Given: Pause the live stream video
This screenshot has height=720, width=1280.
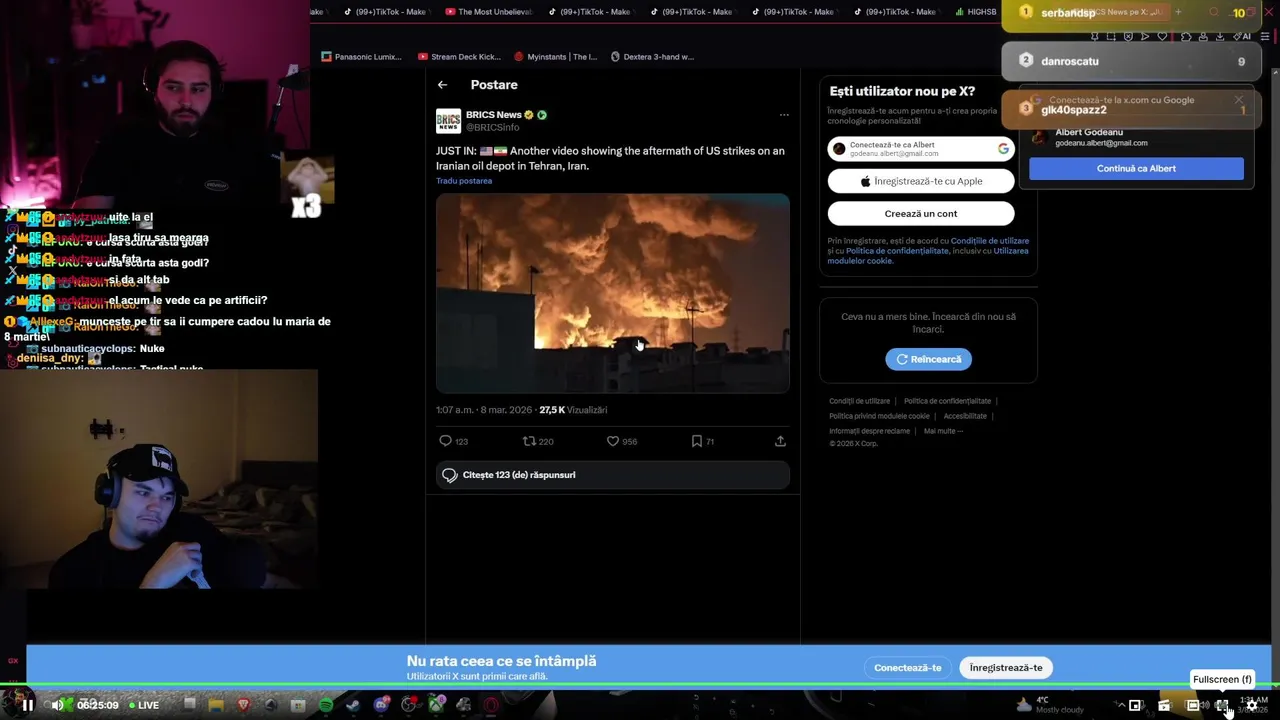Looking at the screenshot, I should click(28, 705).
